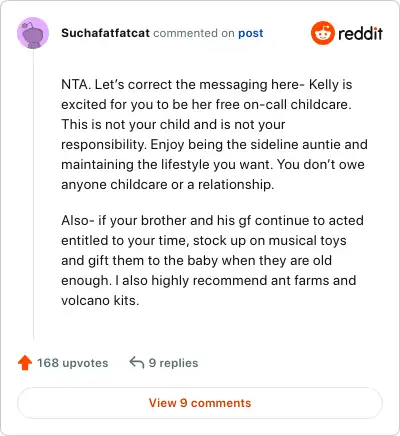Viewport: 400px width, 436px height.
Task: Follow the blue "post" link
Action: coord(251,33)
